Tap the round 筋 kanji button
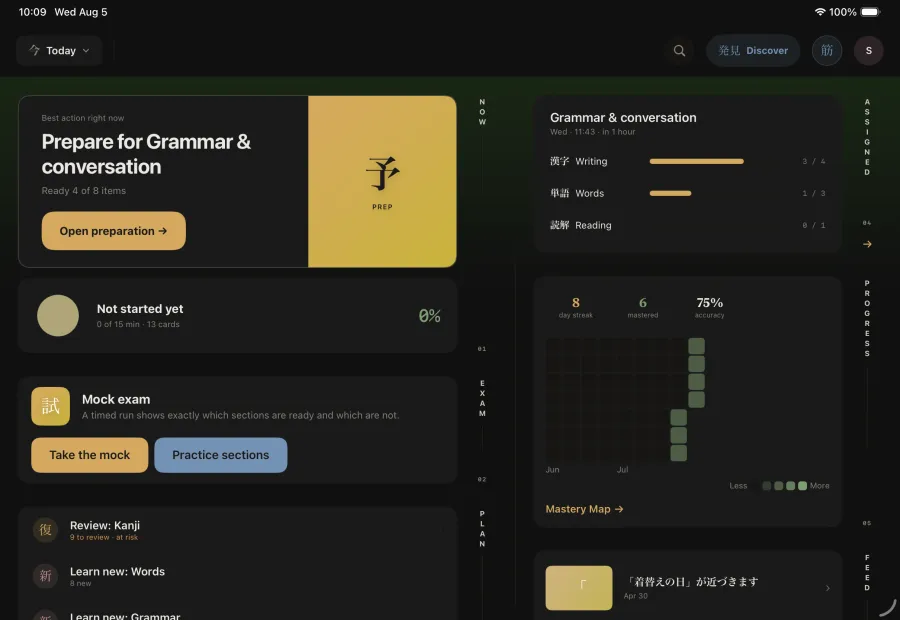The width and height of the screenshot is (900, 620). point(827,51)
